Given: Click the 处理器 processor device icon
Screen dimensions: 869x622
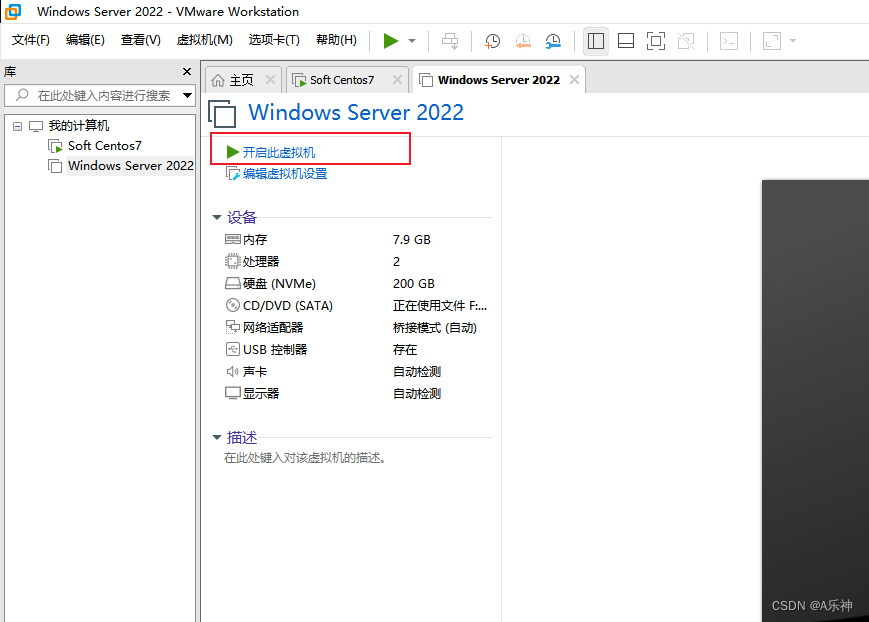Looking at the screenshot, I should point(233,261).
